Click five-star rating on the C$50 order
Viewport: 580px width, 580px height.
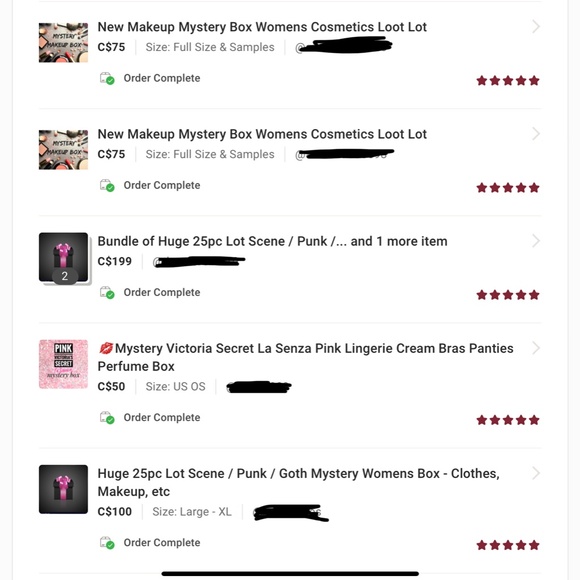point(508,420)
